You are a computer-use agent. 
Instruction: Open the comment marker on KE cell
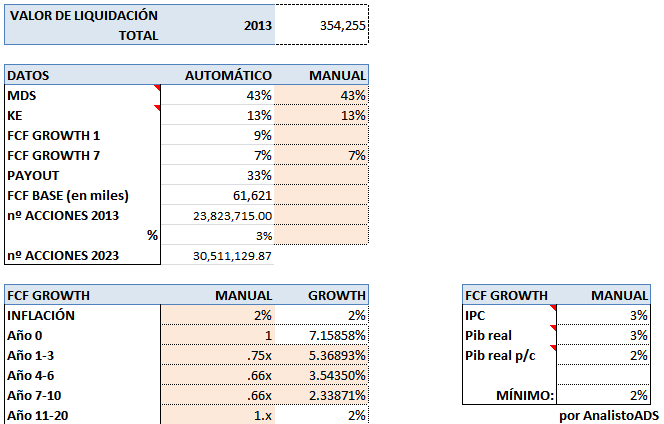tap(158, 108)
